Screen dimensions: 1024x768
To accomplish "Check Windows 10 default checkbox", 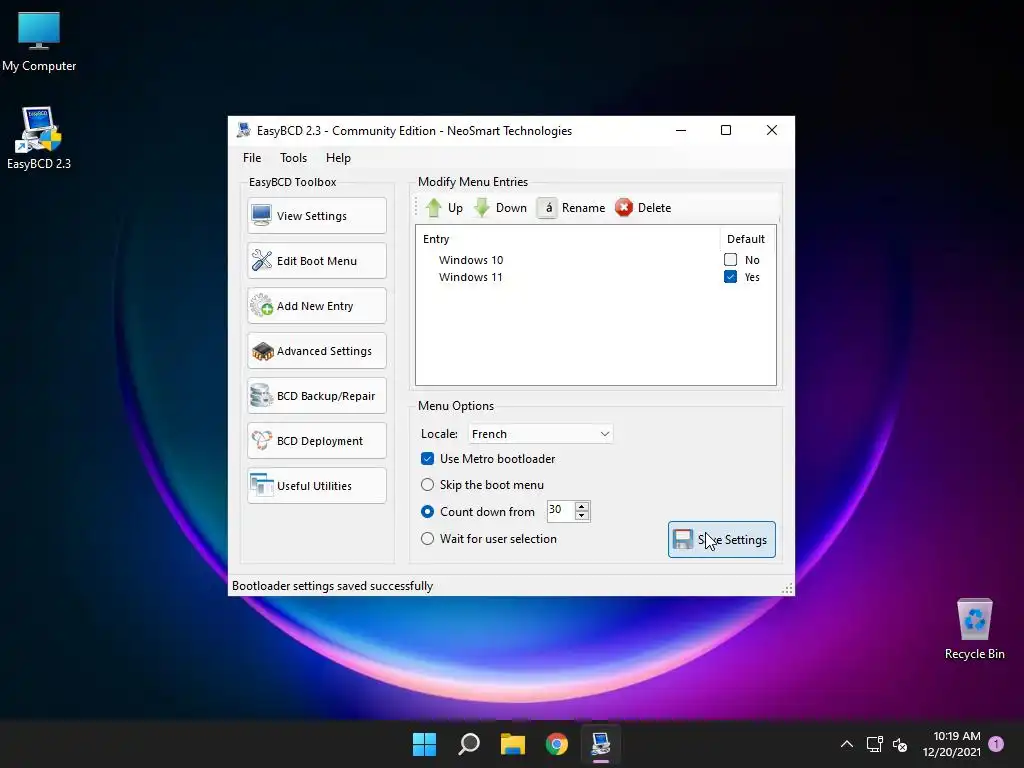I will pyautogui.click(x=730, y=260).
